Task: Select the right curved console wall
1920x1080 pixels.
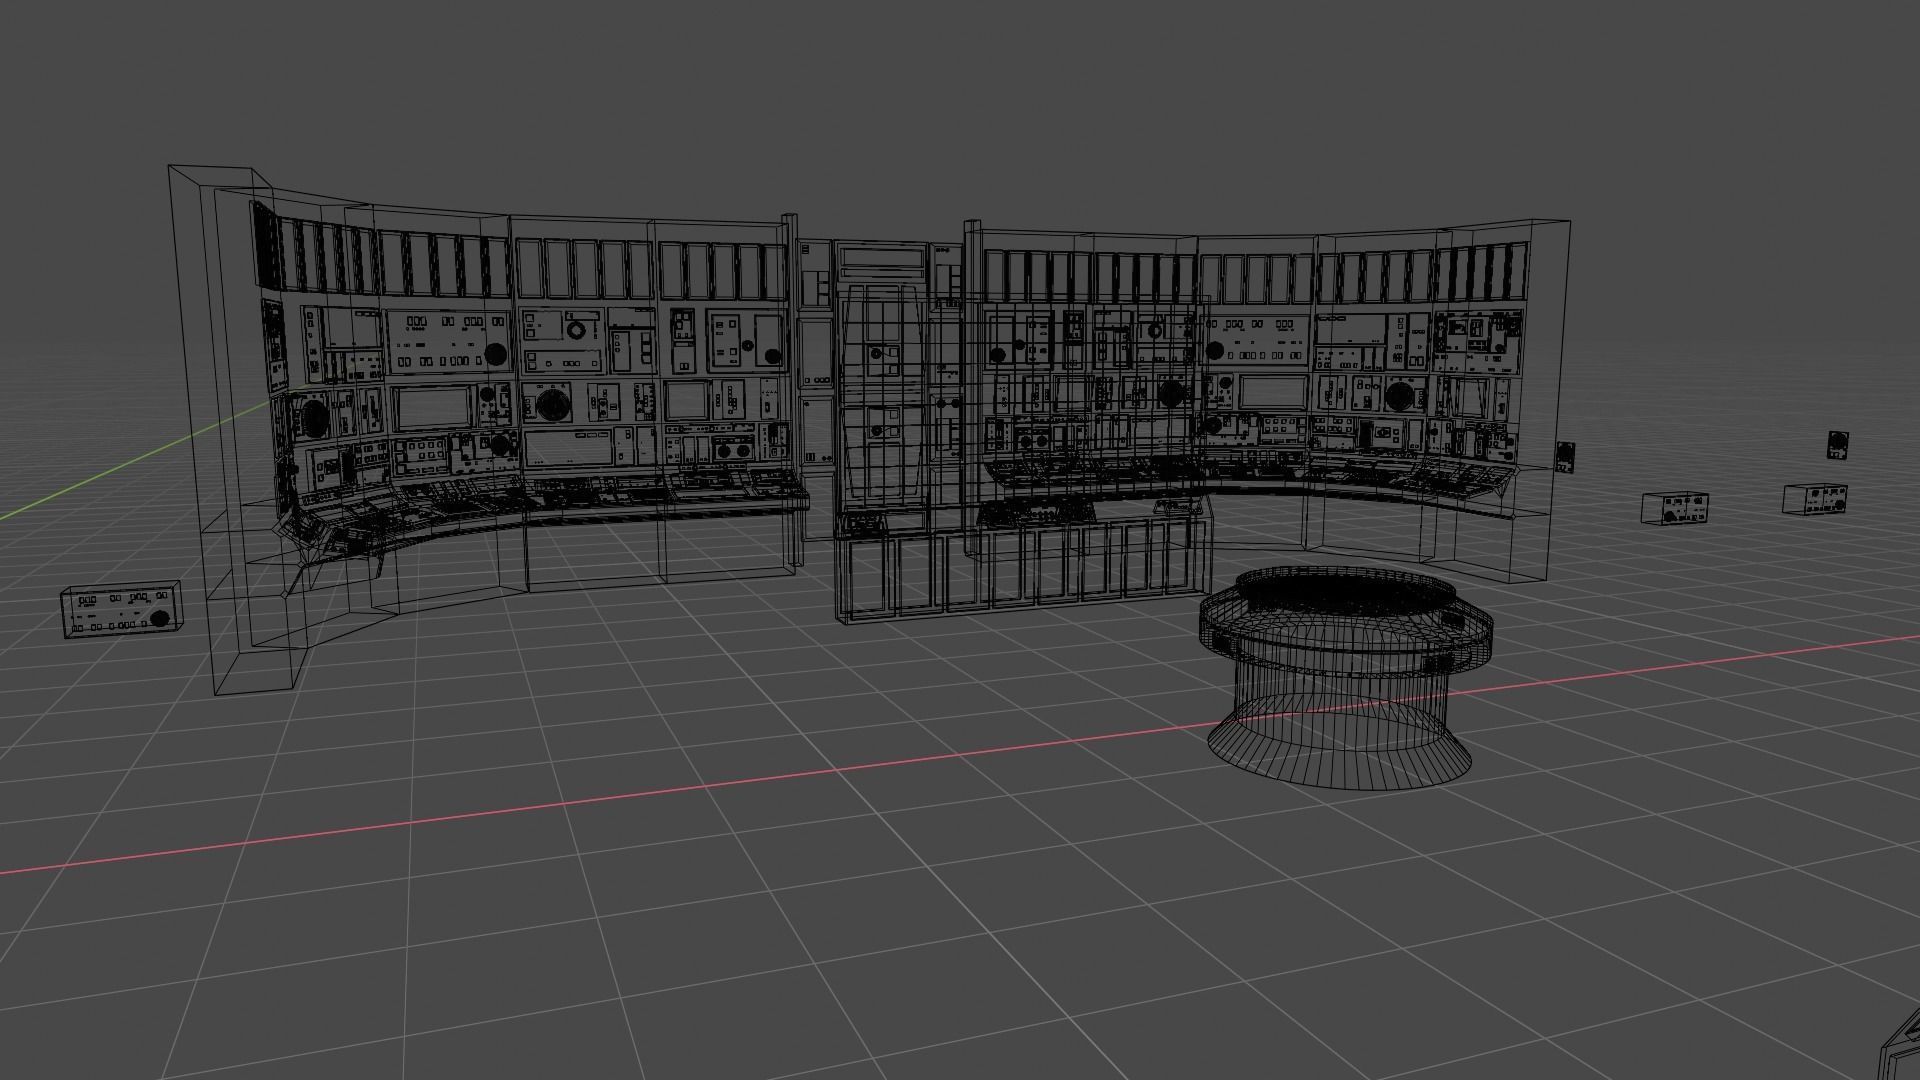Action: (1270, 400)
